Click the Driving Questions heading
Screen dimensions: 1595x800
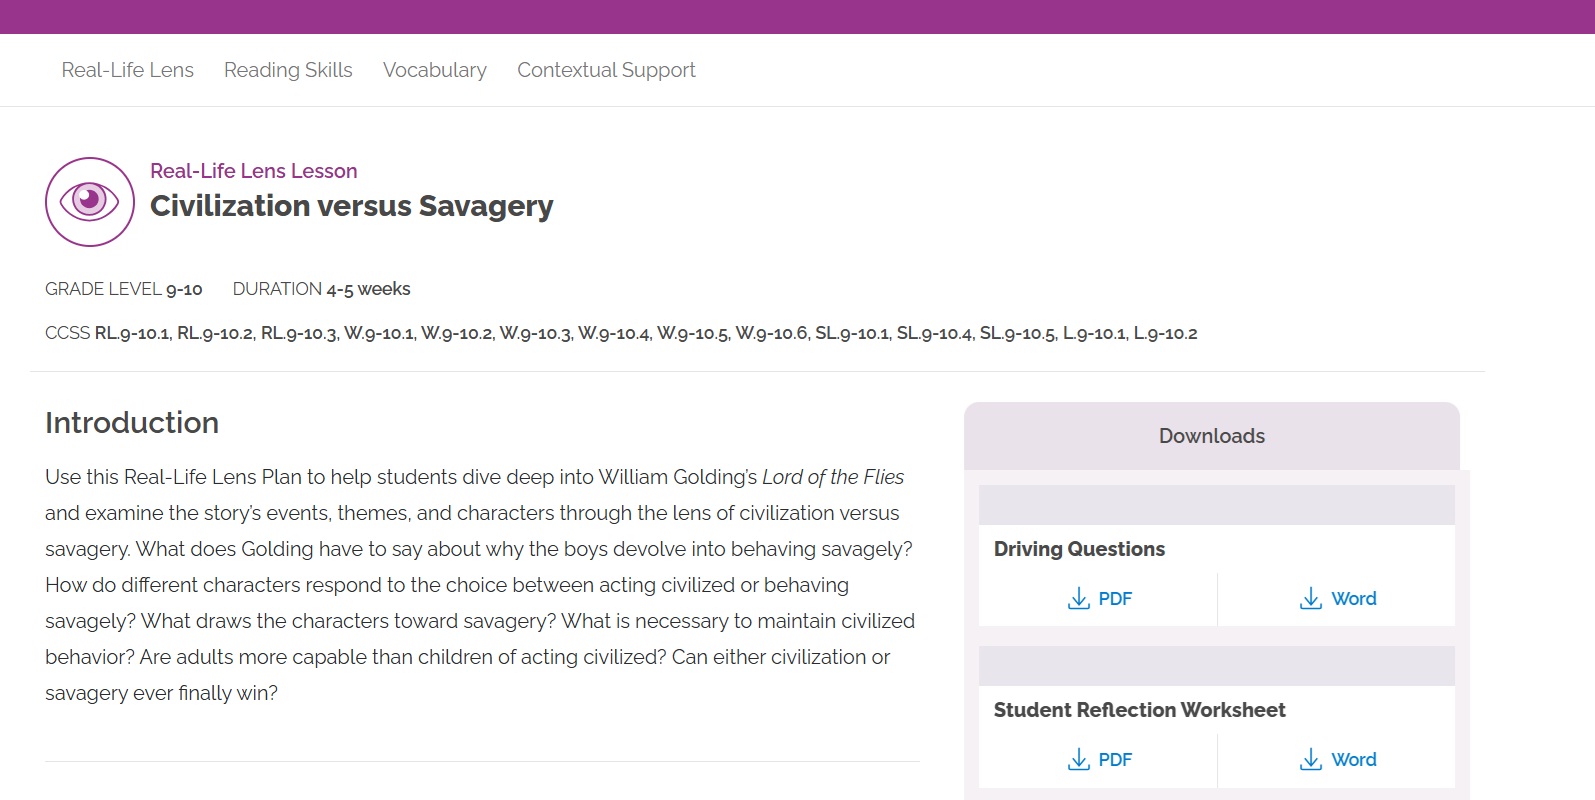point(1079,549)
